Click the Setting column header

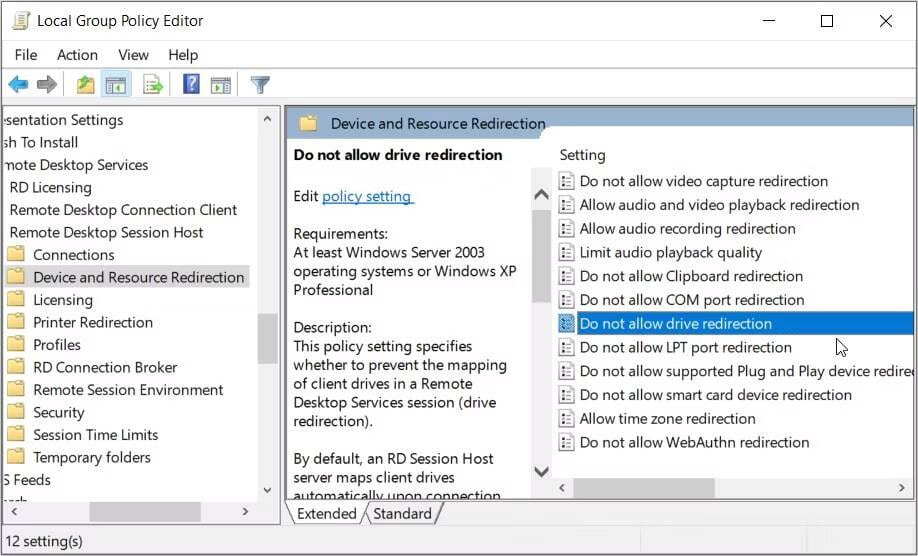coord(582,155)
